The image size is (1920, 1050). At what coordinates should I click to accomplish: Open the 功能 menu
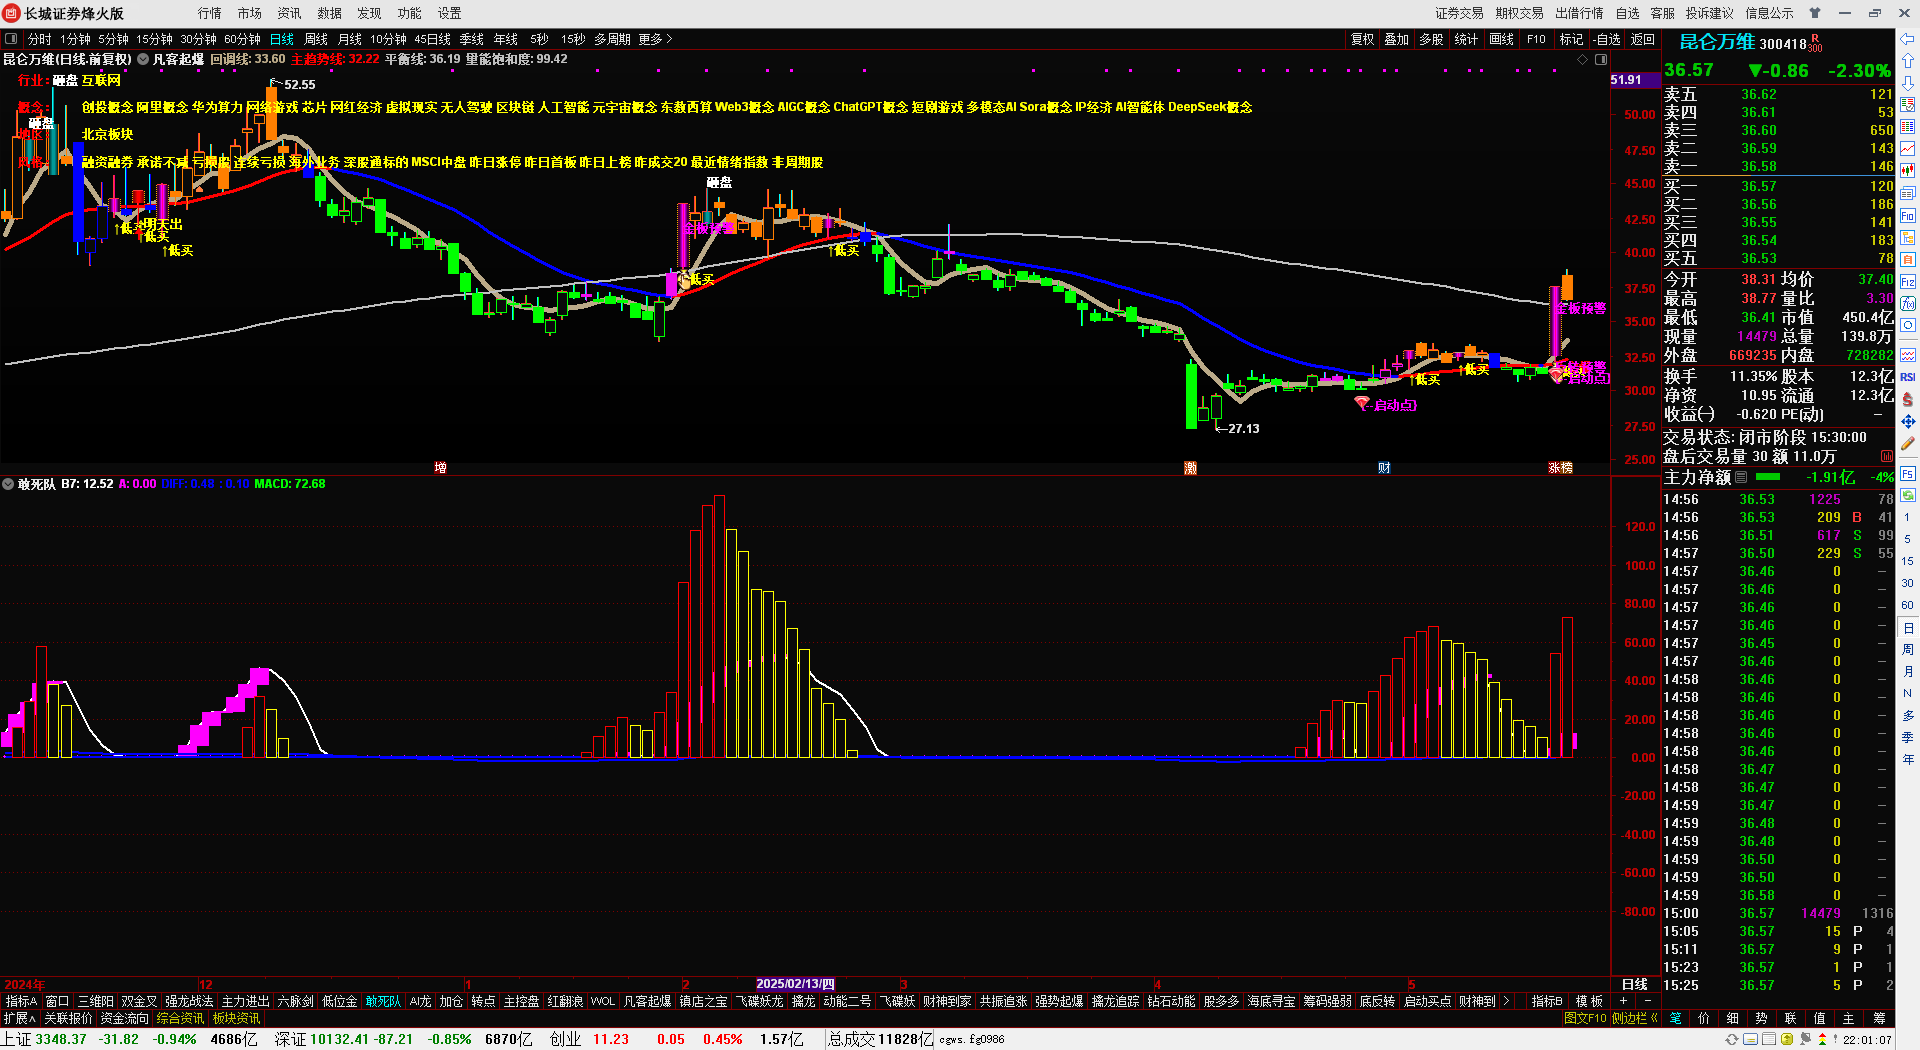click(x=410, y=13)
